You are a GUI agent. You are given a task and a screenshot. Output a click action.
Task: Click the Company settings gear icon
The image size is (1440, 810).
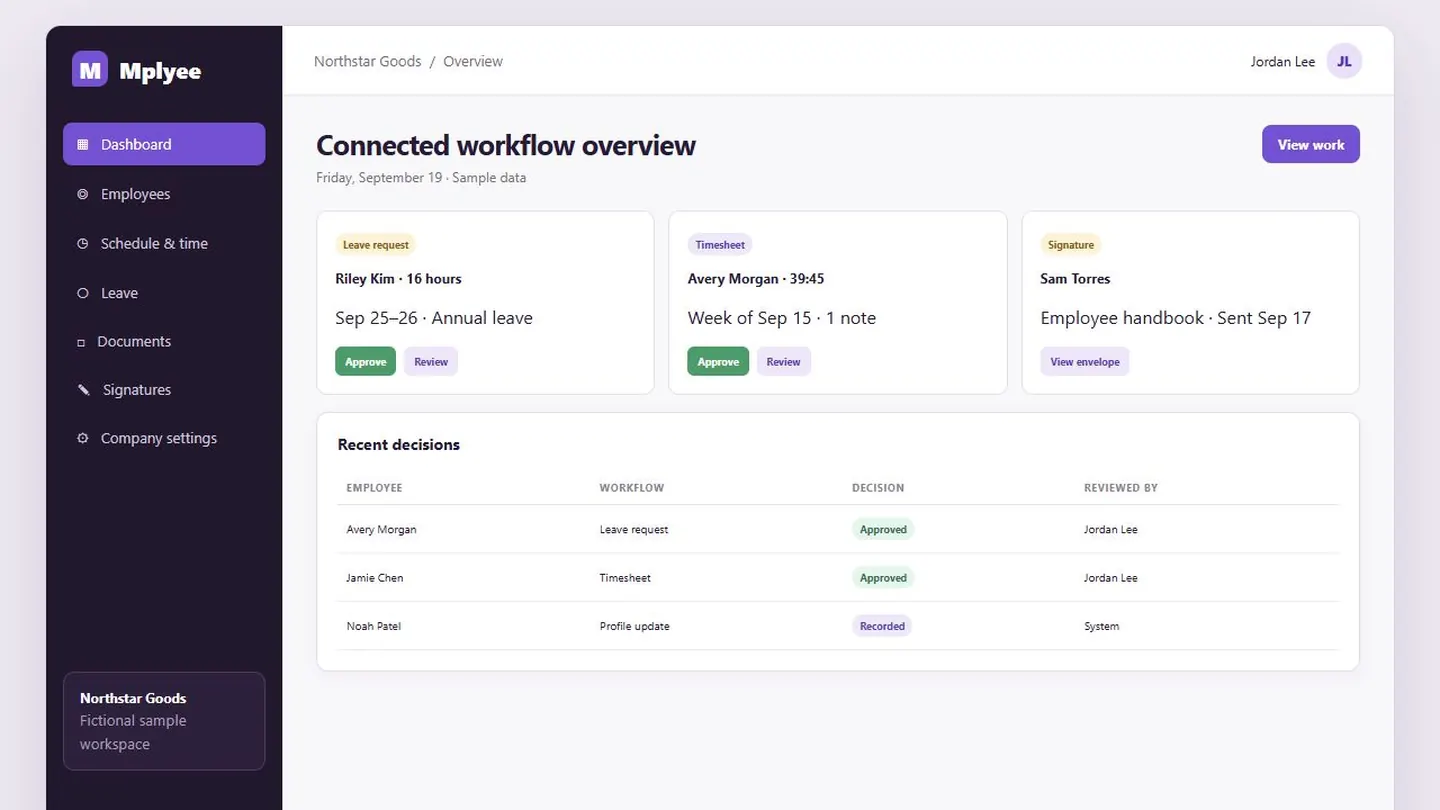[83, 438]
